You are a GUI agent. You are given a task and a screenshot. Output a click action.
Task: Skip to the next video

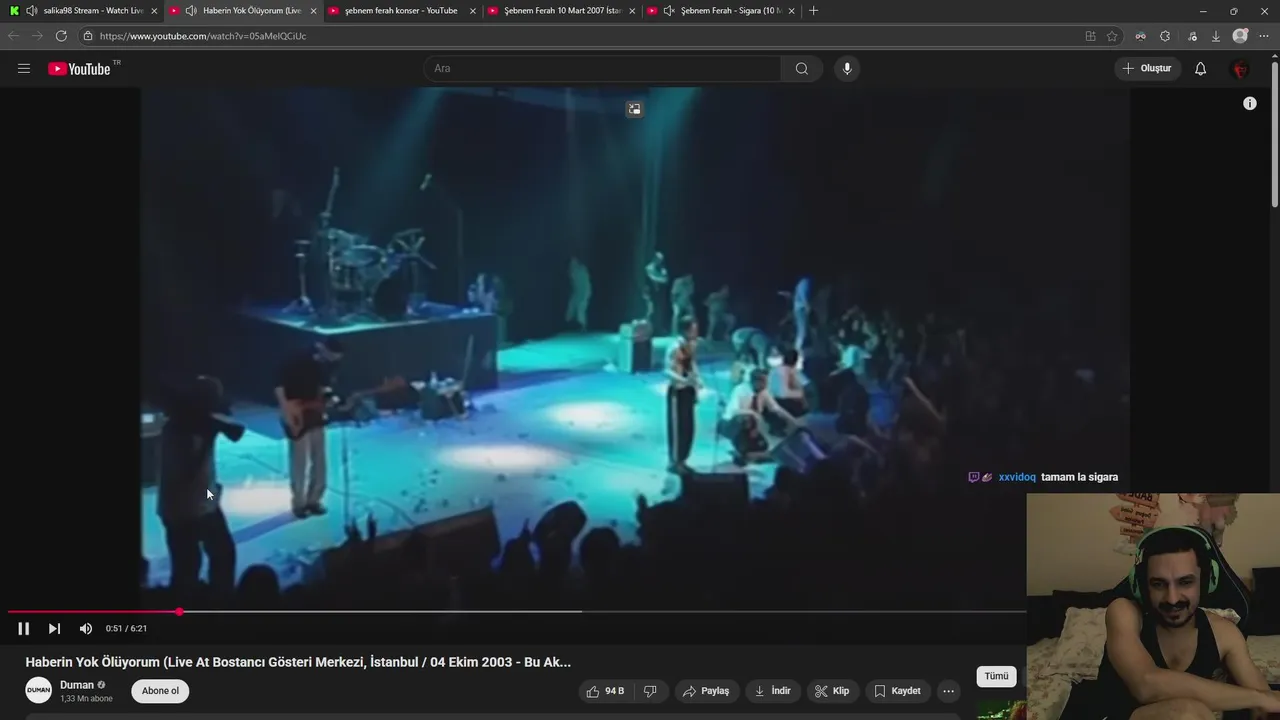(54, 629)
